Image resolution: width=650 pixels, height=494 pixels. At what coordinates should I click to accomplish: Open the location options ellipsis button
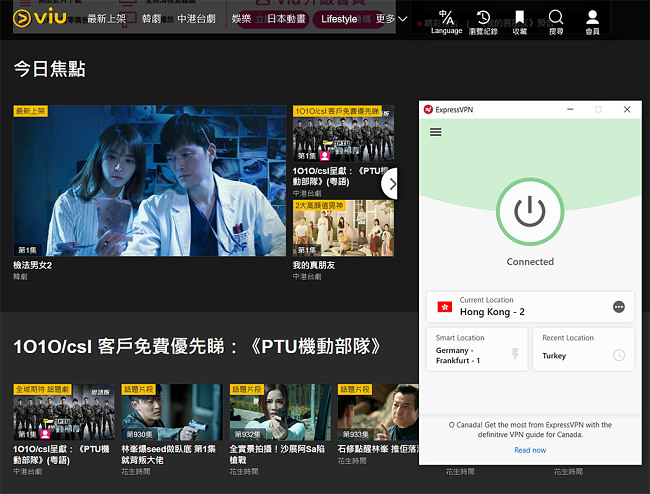[x=618, y=307]
